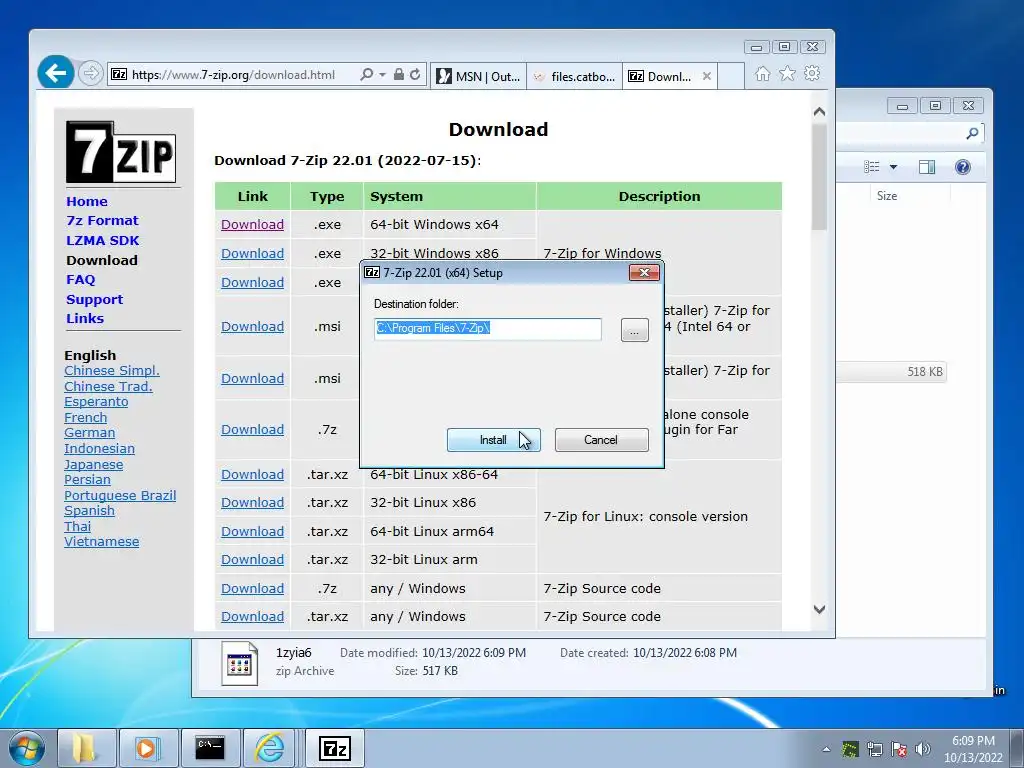Switch language to Vietnamese
Screen dimensions: 1024x768
101,541
